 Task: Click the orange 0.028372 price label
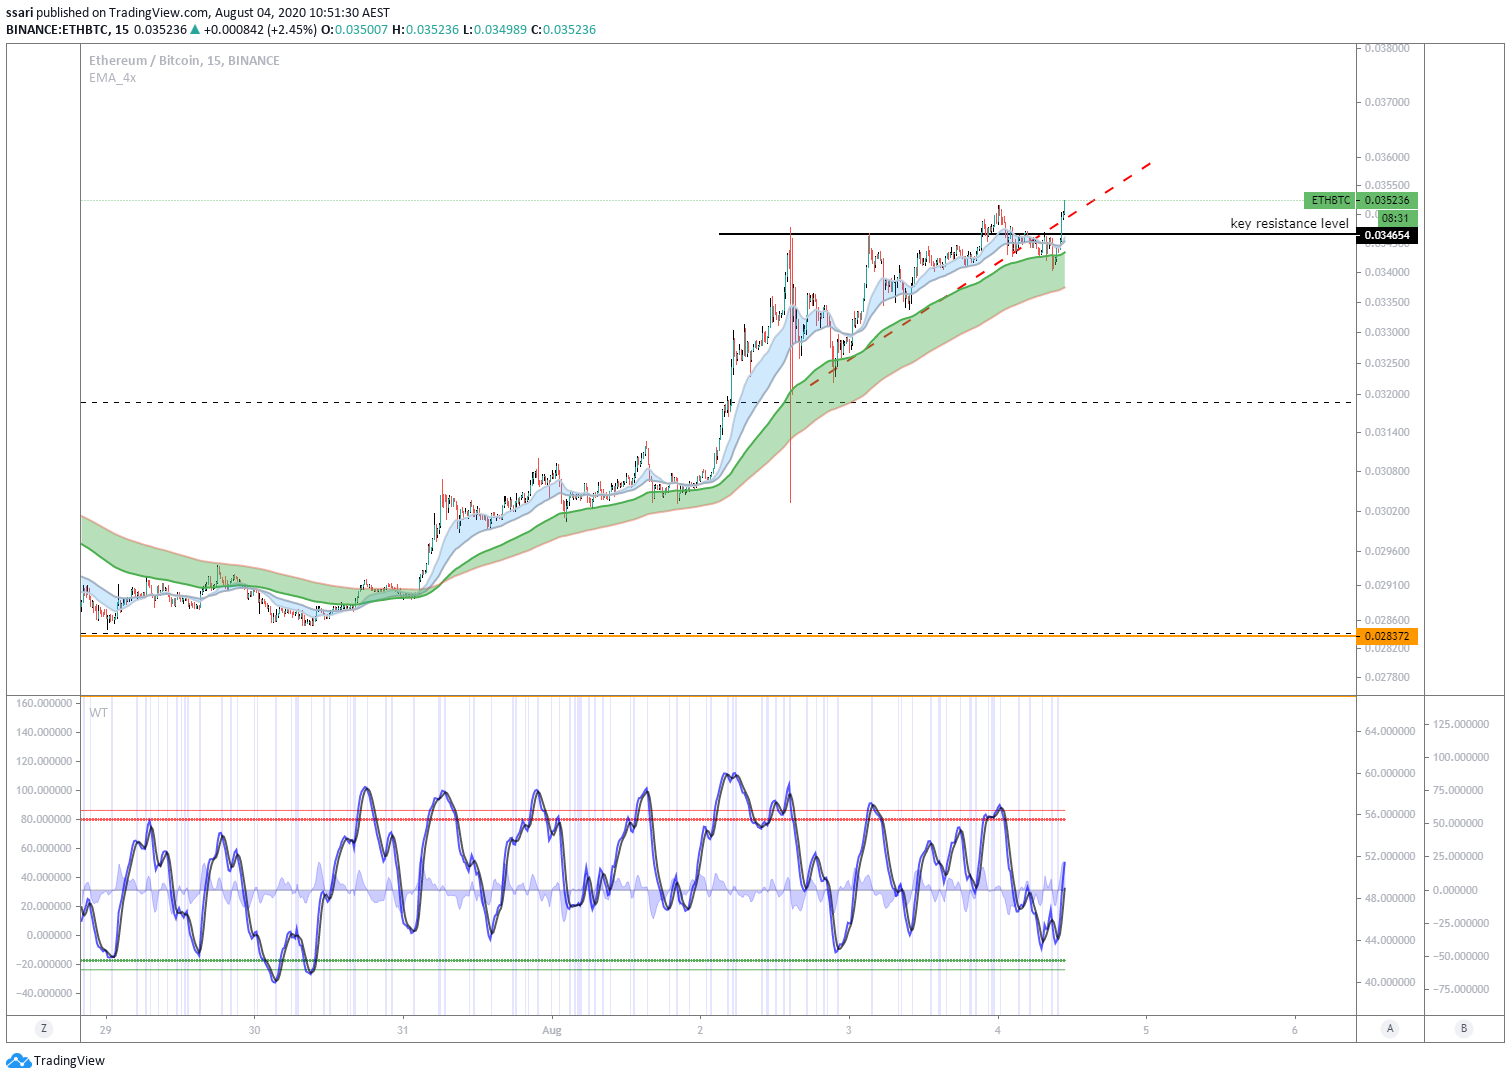1387,636
